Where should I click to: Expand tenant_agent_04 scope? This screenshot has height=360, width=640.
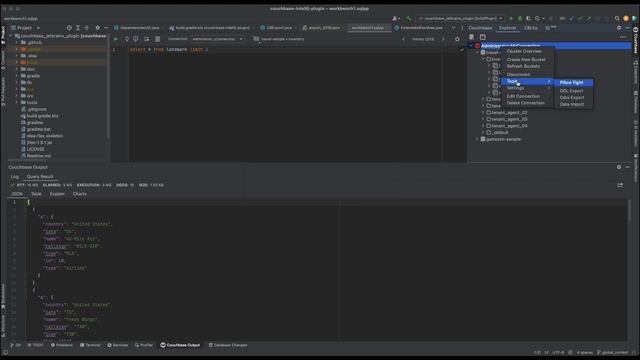coord(483,126)
